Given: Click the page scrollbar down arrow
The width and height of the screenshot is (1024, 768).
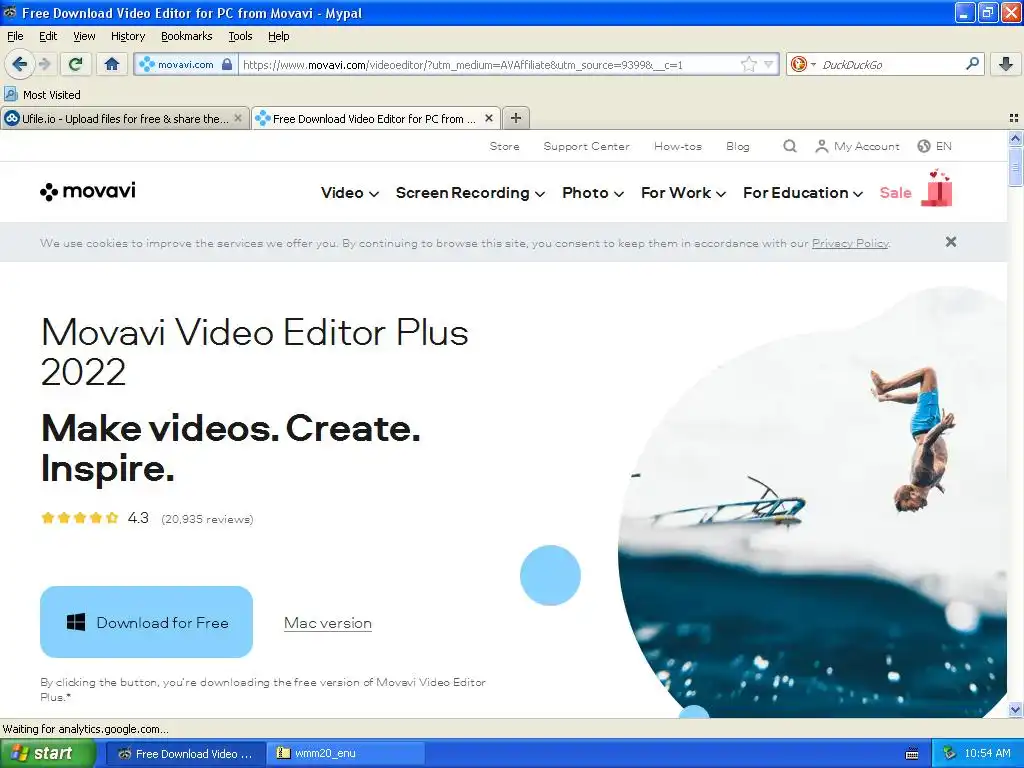Looking at the screenshot, I should (x=1015, y=709).
